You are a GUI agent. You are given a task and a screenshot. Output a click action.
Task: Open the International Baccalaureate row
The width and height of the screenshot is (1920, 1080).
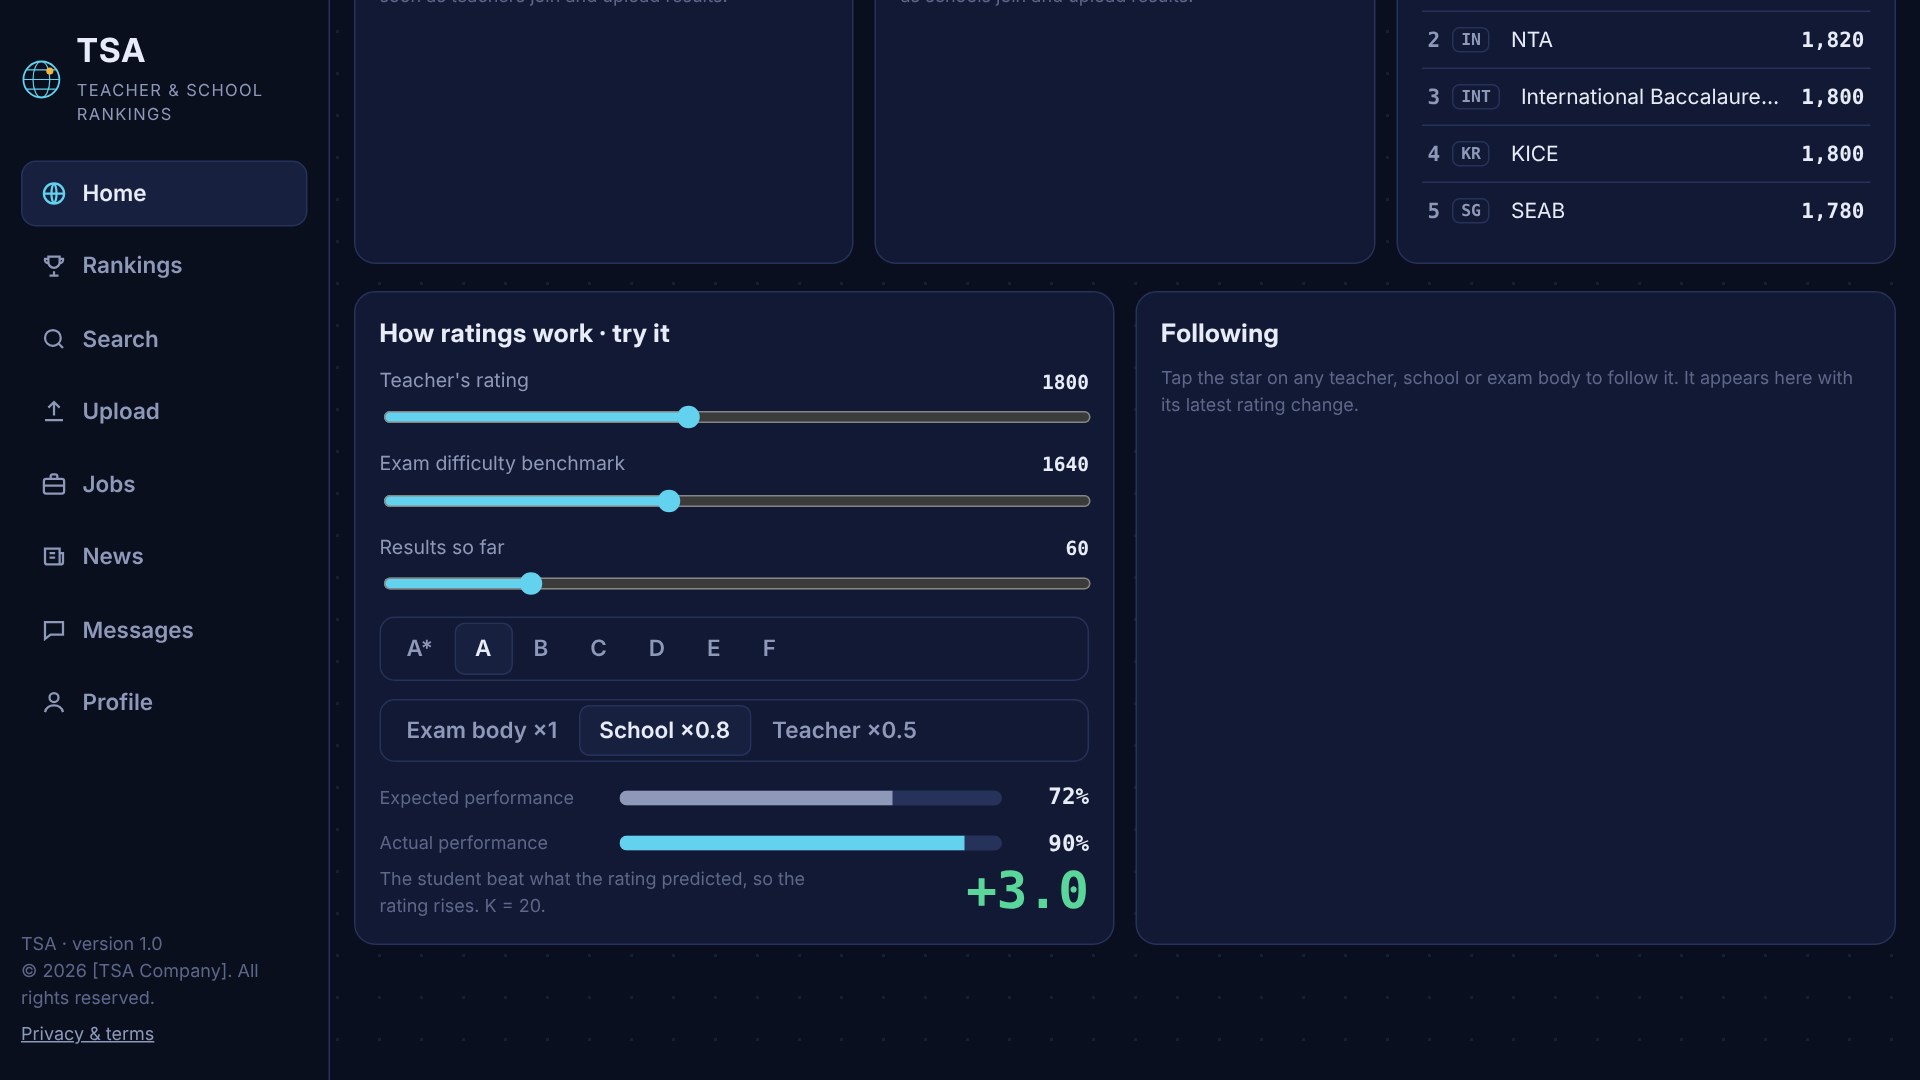tap(1646, 97)
